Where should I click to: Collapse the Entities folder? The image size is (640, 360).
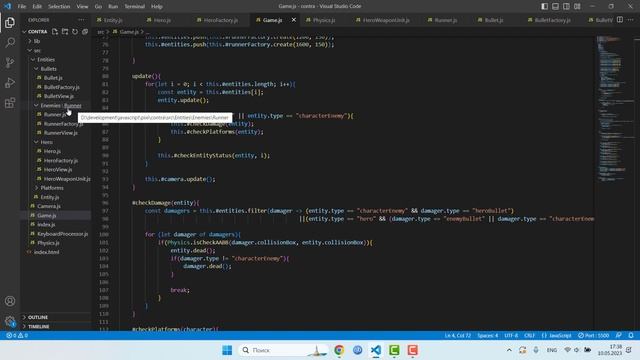pyautogui.click(x=46, y=60)
